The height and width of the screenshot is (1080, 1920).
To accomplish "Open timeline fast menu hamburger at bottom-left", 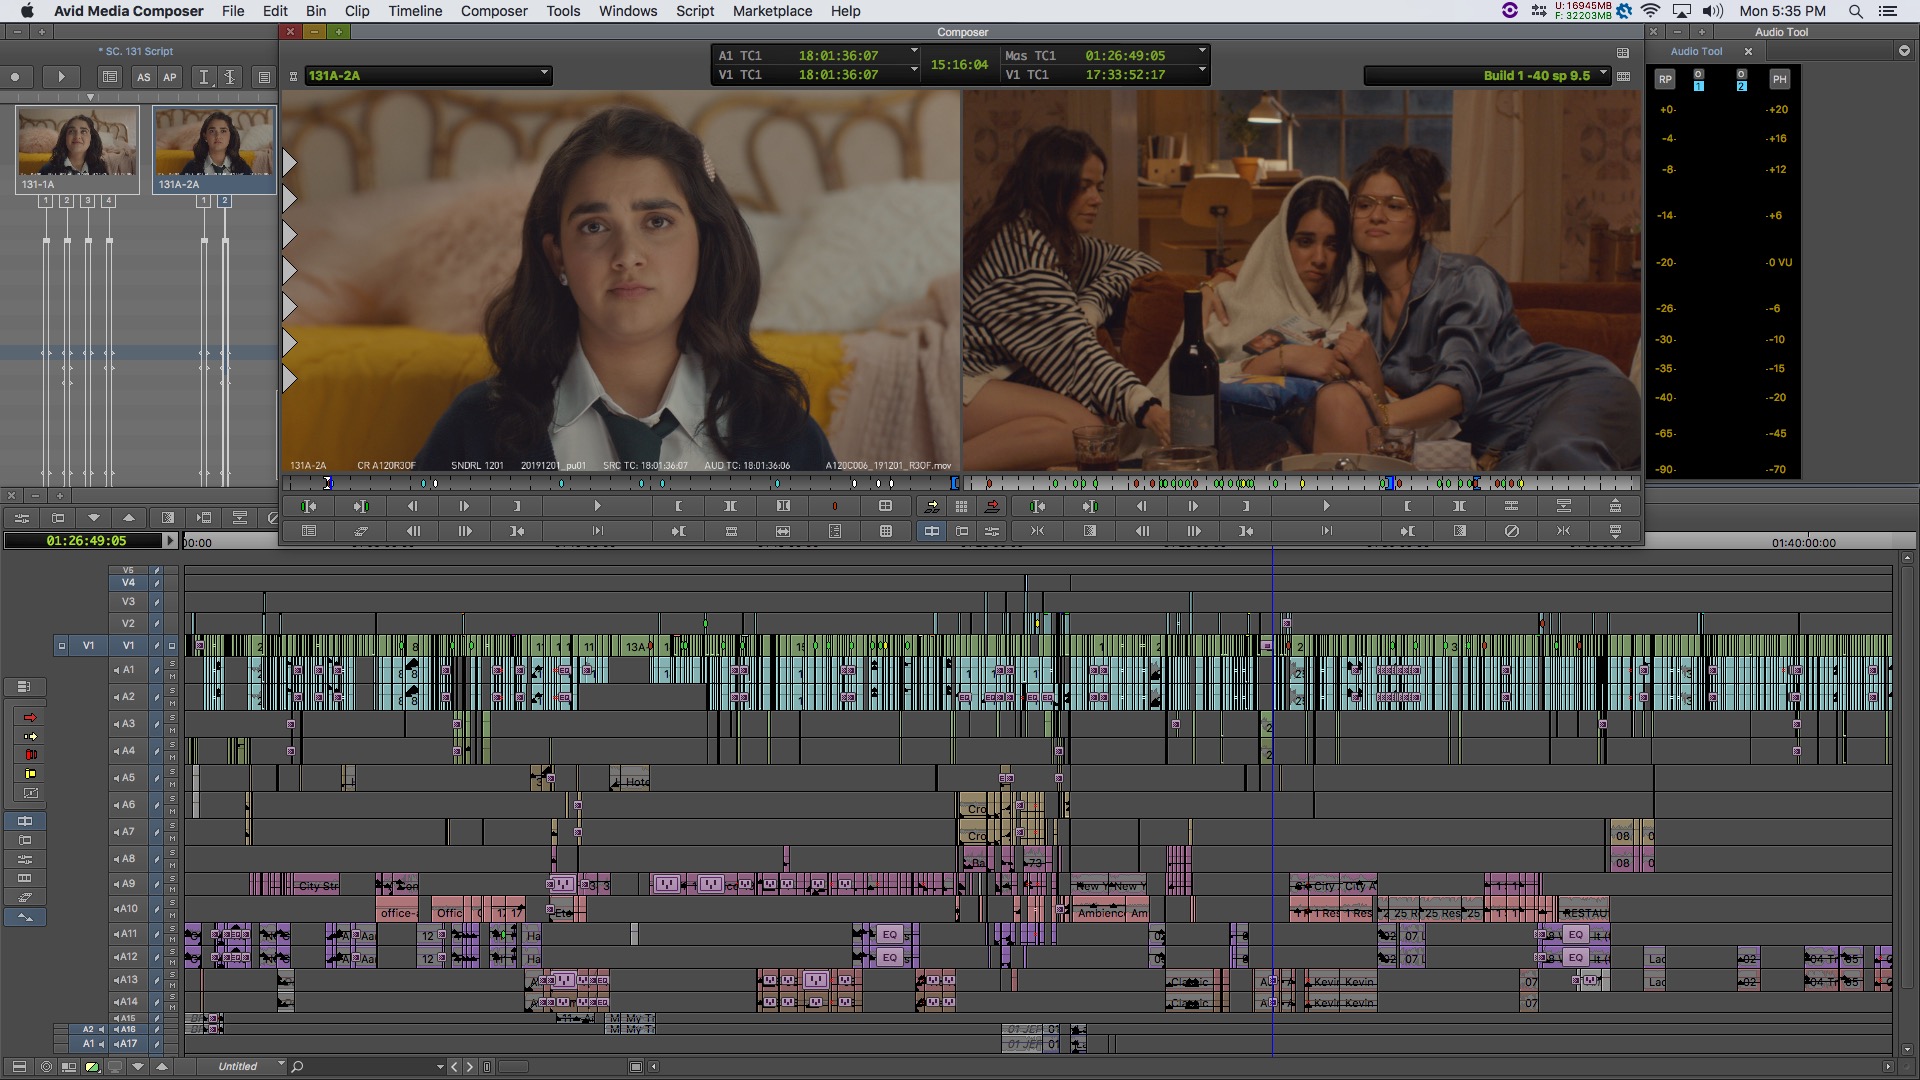I will (x=19, y=1067).
